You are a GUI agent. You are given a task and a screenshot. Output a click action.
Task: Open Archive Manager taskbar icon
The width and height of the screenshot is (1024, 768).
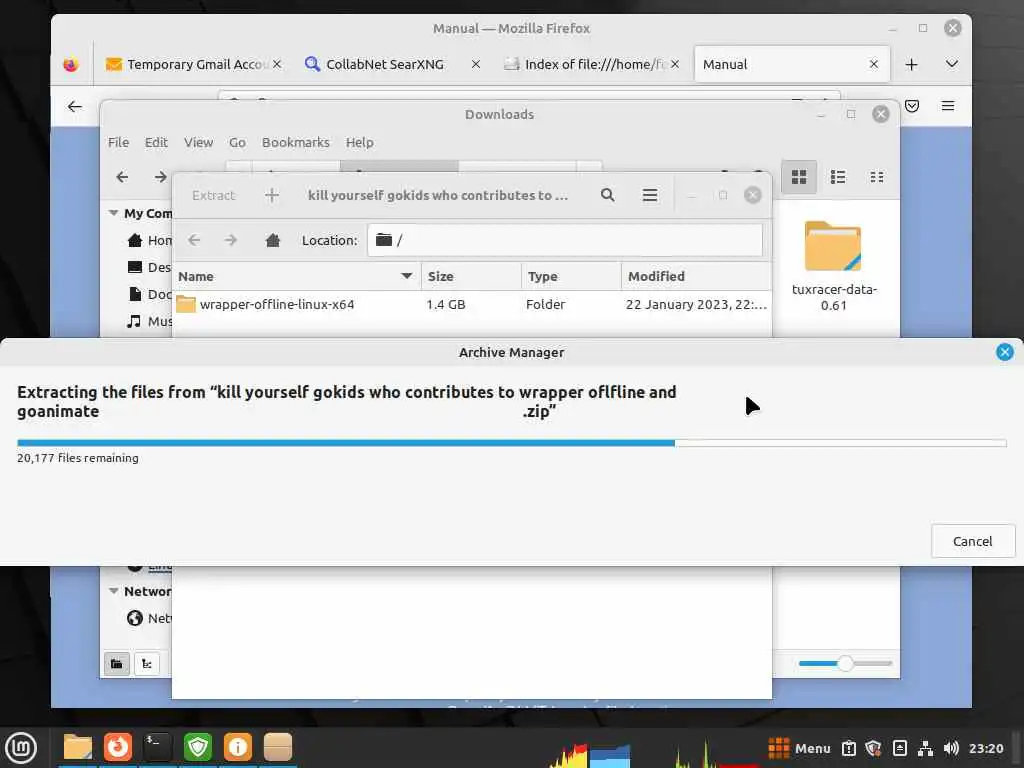point(278,747)
